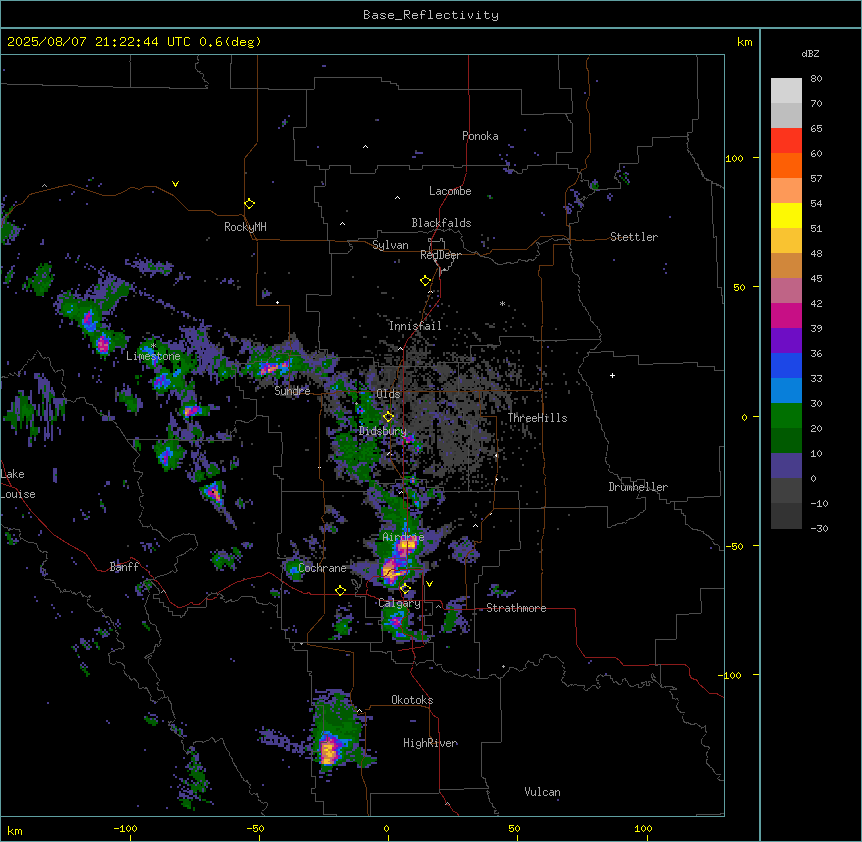Select the white asterisk marker above Limestone

pyautogui.click(x=154, y=346)
